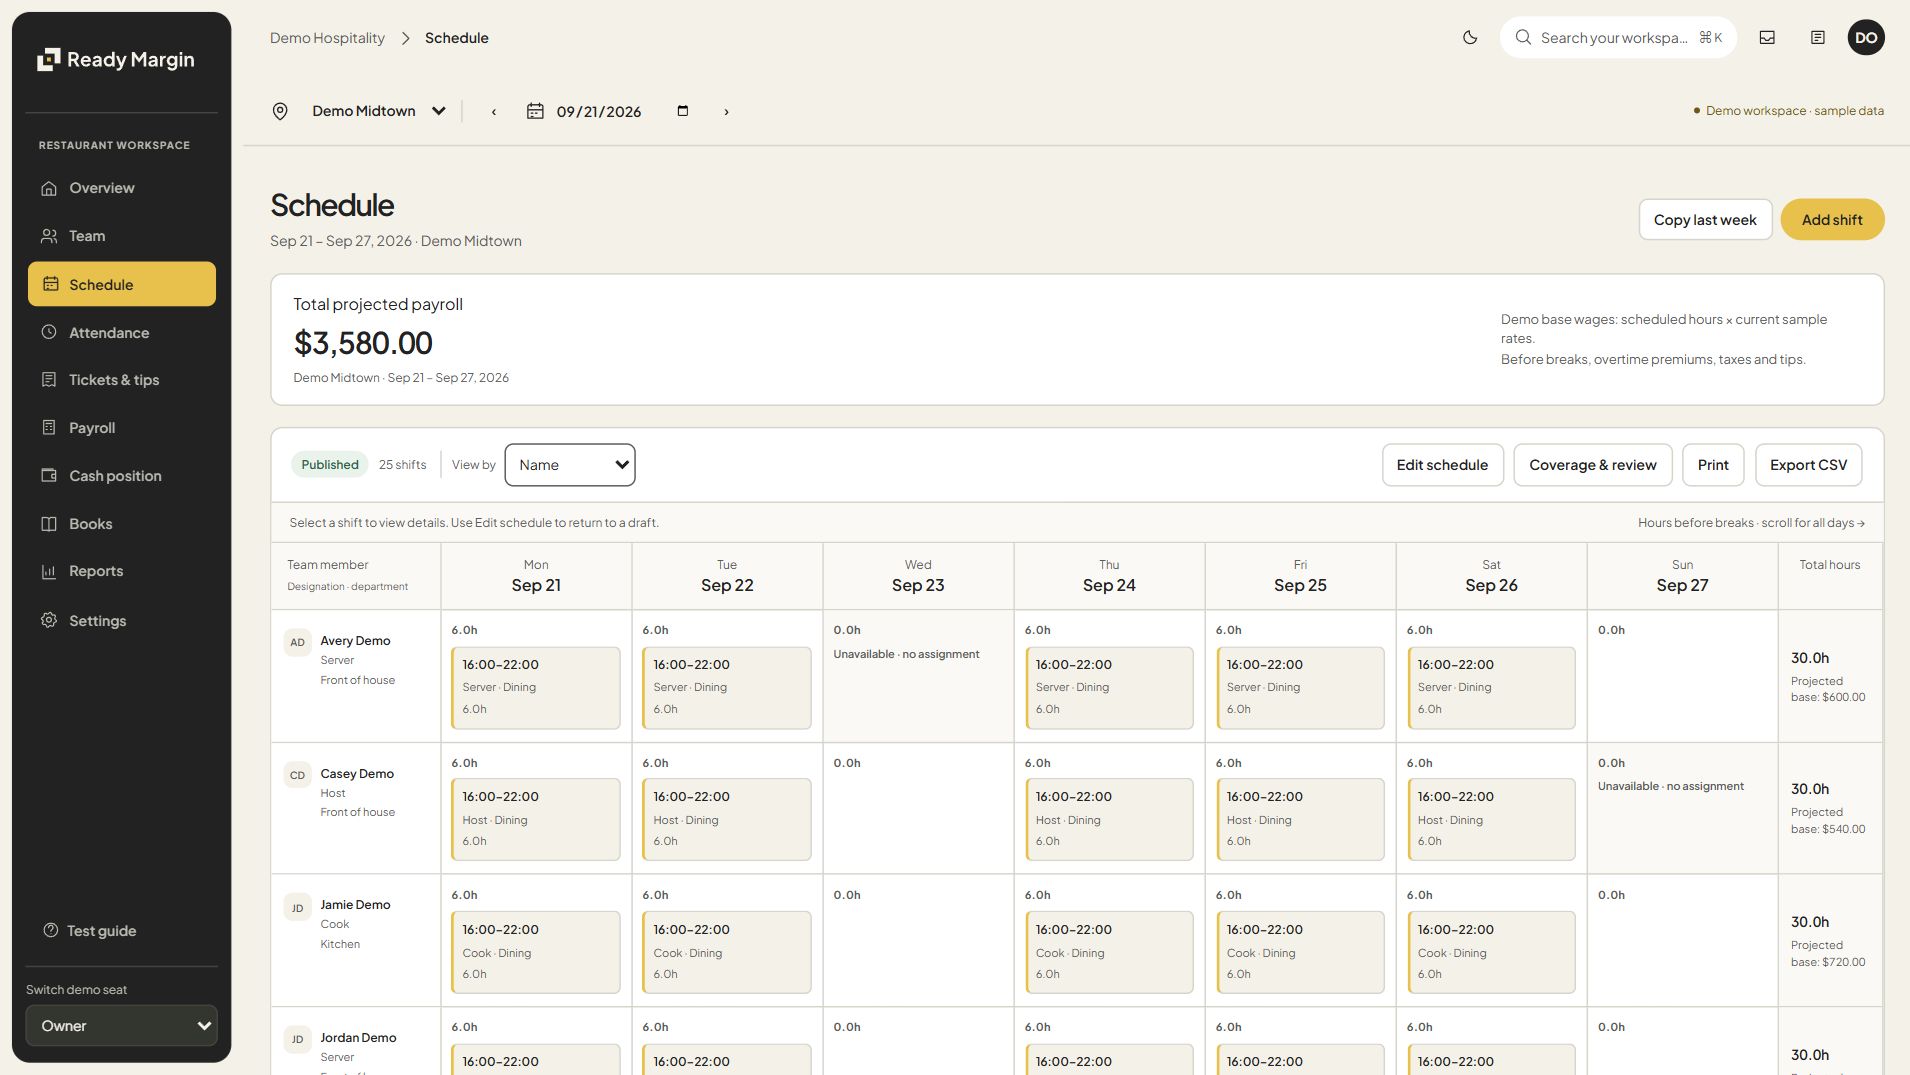
Task: Open Payroll in the sidebar
Action: (122, 428)
